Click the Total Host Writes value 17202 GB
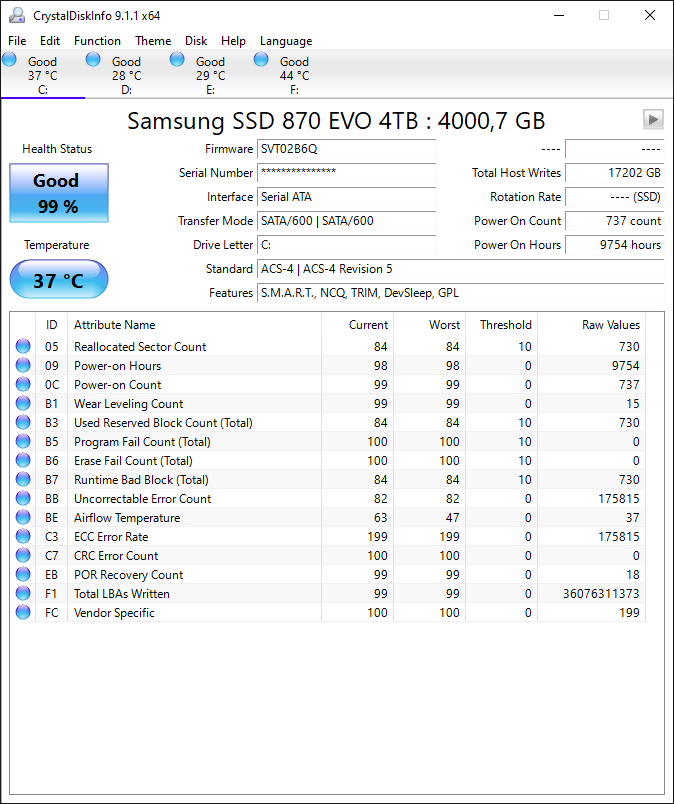 pos(614,173)
